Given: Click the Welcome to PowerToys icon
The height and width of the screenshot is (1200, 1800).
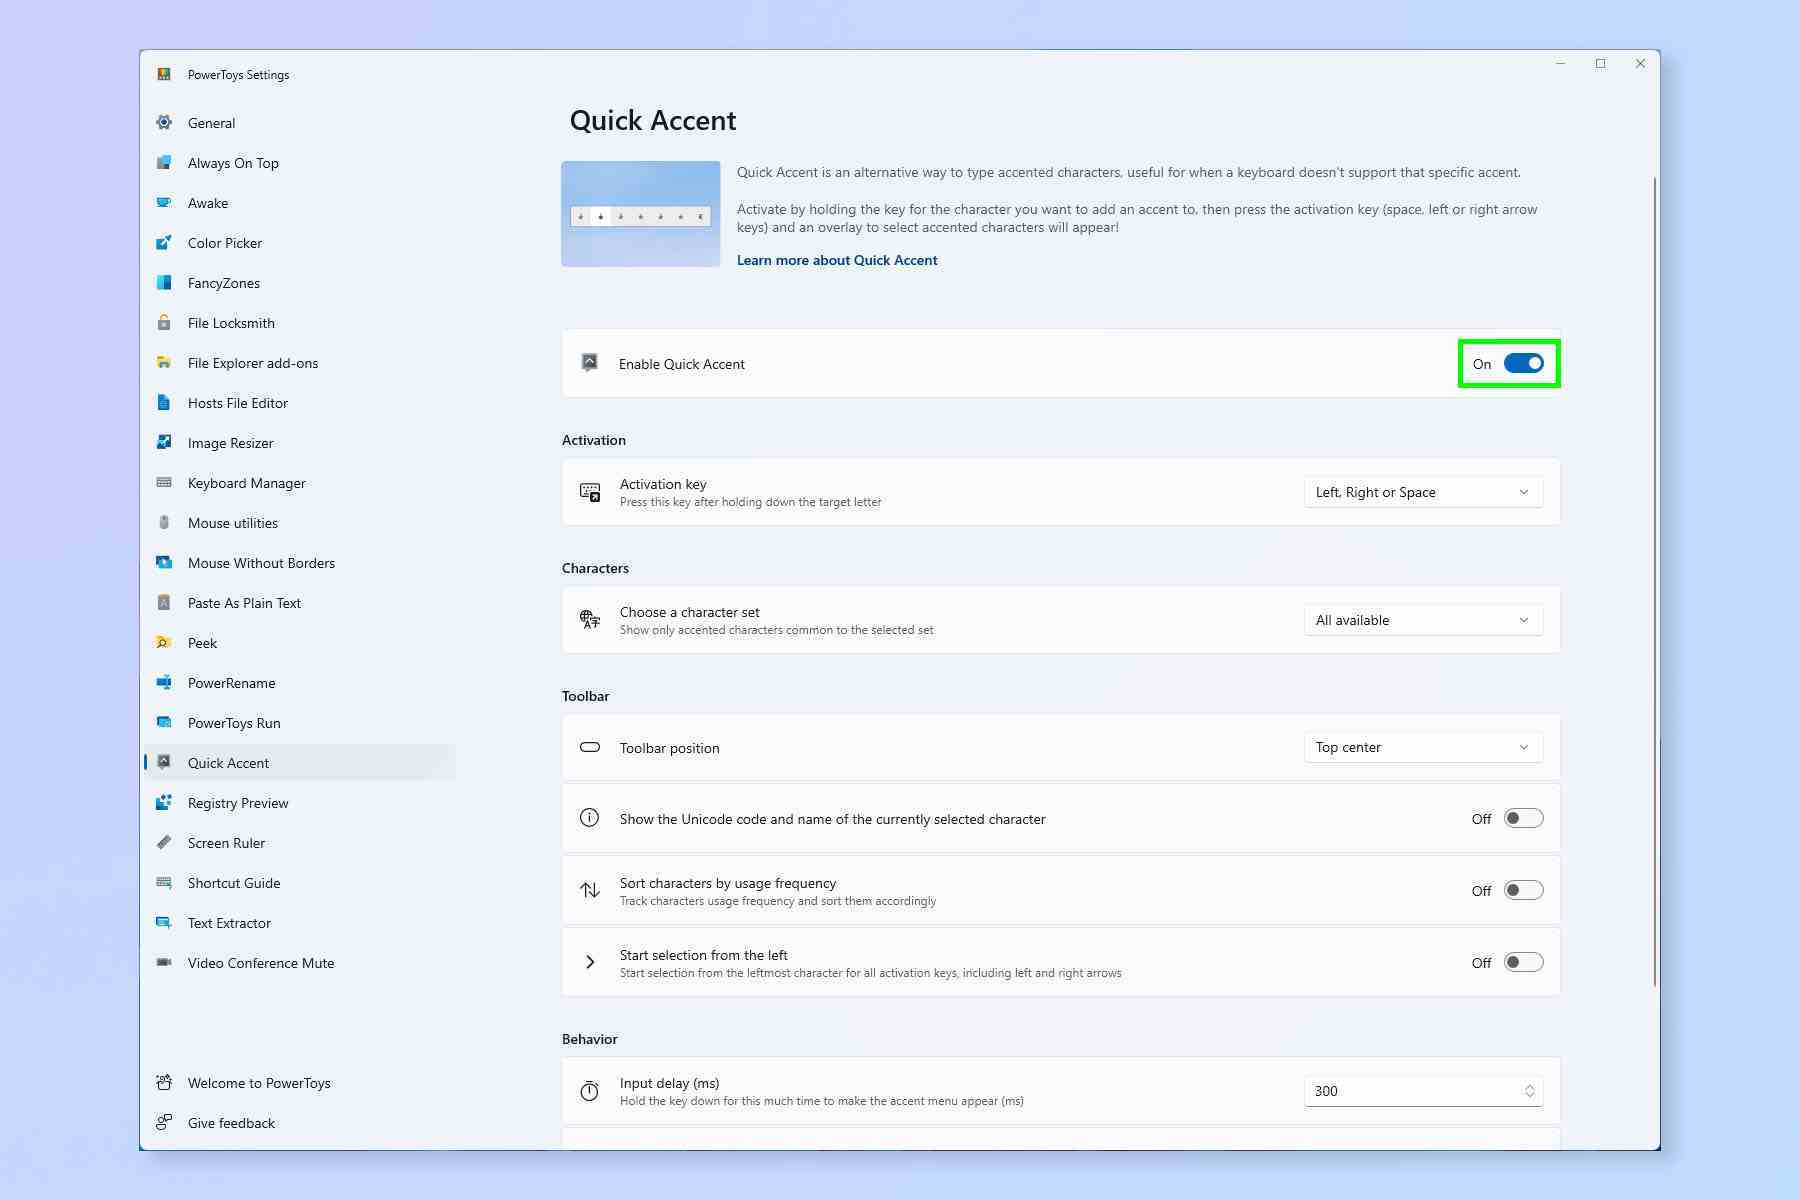Looking at the screenshot, I should point(164,1082).
